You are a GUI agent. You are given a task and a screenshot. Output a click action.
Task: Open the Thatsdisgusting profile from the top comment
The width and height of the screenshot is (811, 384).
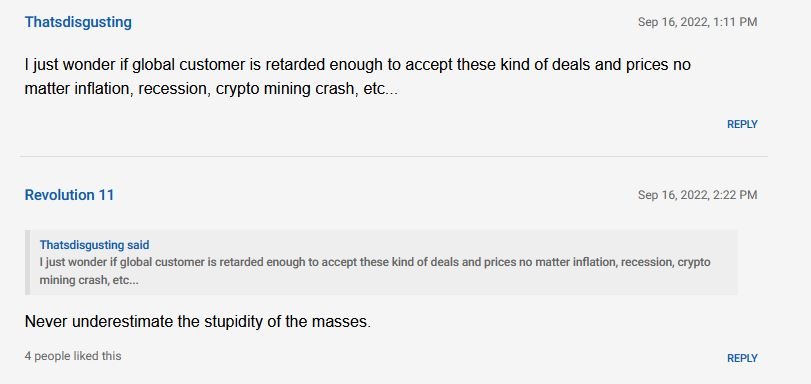[x=78, y=22]
